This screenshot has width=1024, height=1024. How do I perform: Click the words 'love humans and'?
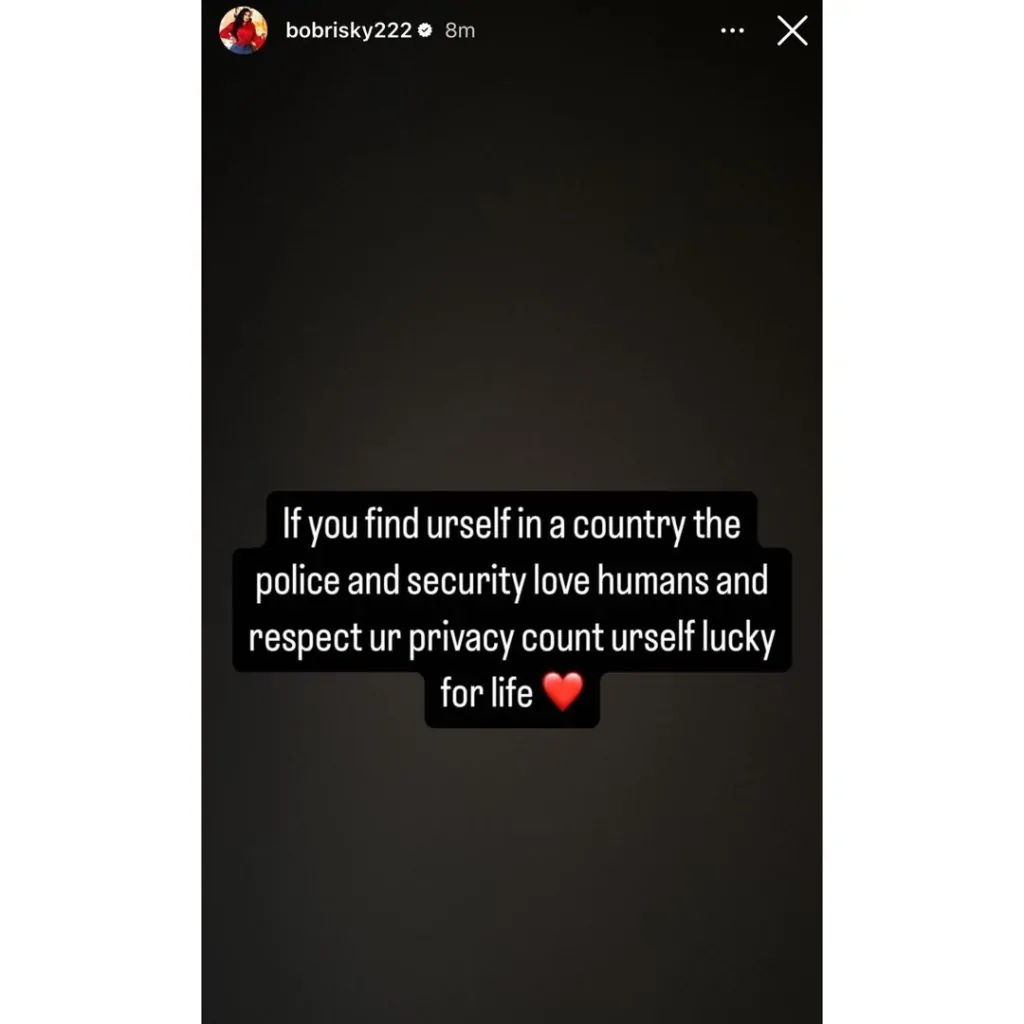point(650,581)
